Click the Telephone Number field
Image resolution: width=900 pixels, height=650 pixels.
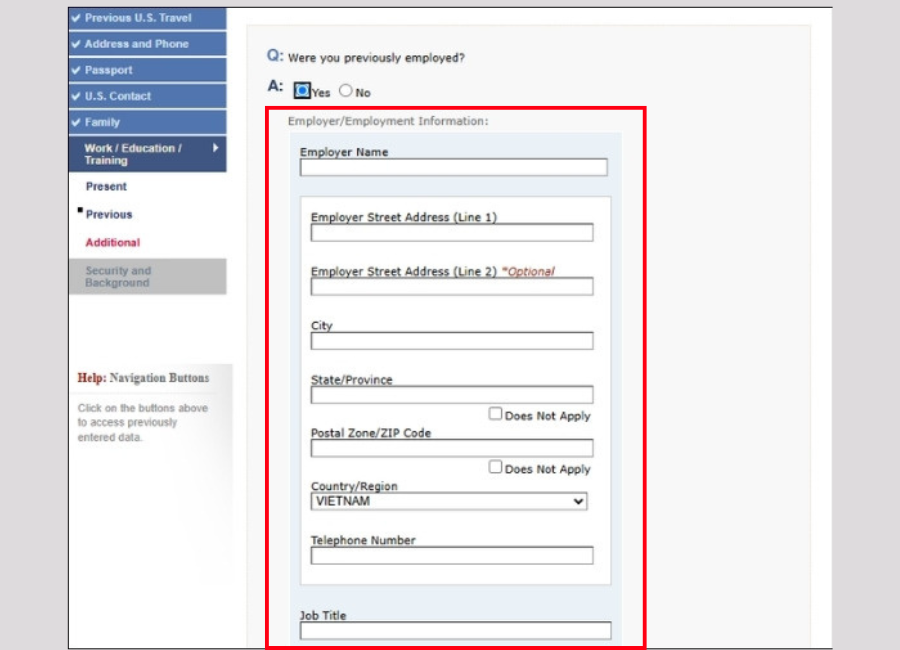[452, 555]
